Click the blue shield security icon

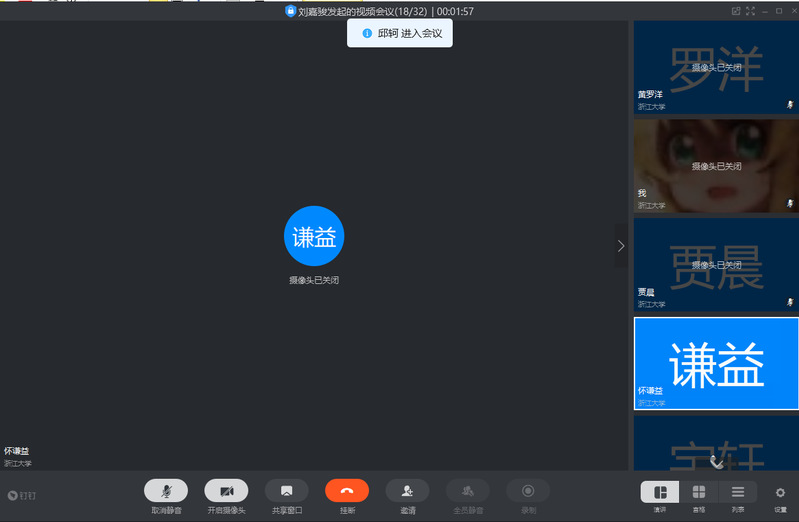coord(290,11)
